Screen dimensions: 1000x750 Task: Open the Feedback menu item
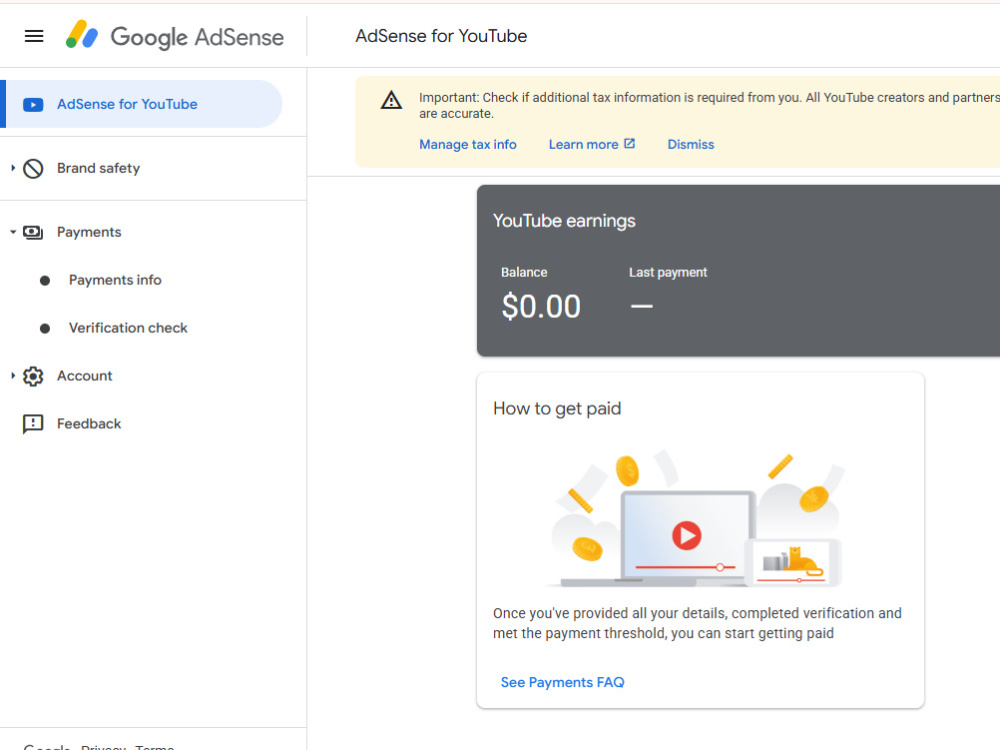coord(89,423)
